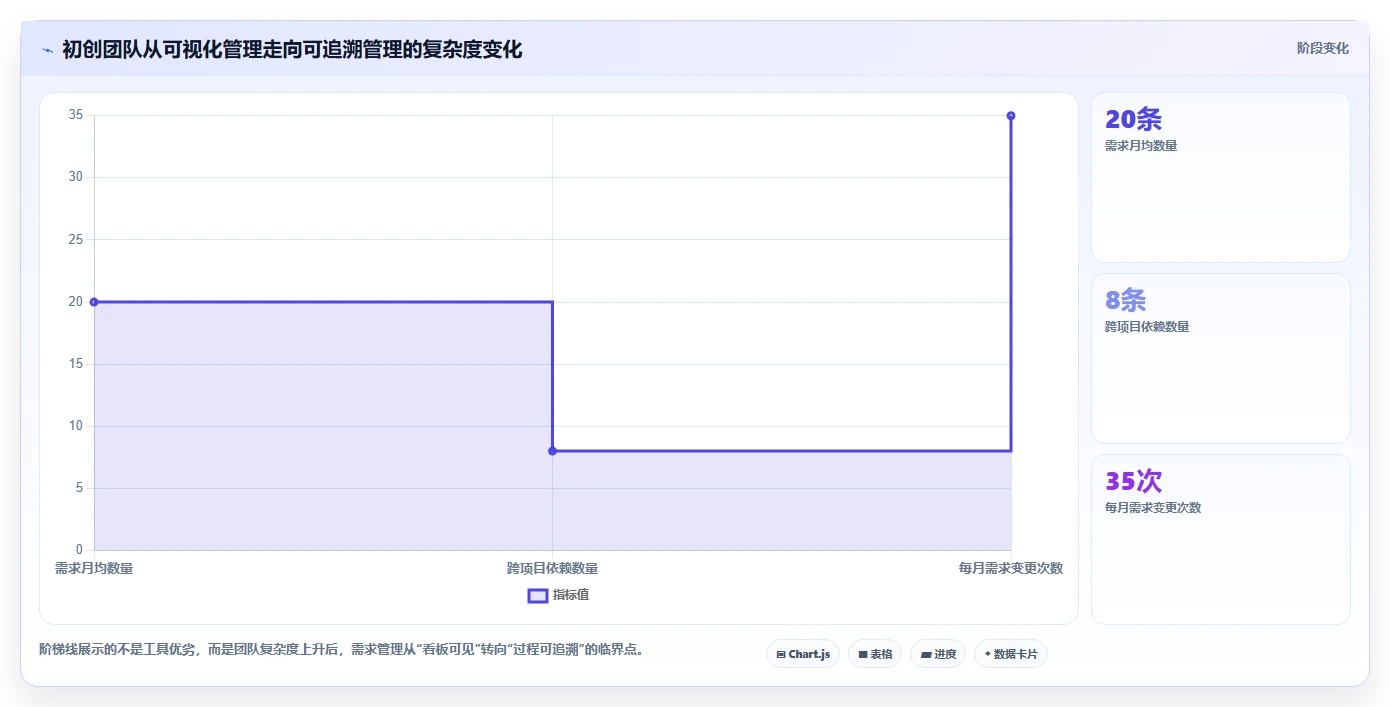Click the lightning icon beside the title
This screenshot has height=707, width=1390.
(x=47, y=49)
